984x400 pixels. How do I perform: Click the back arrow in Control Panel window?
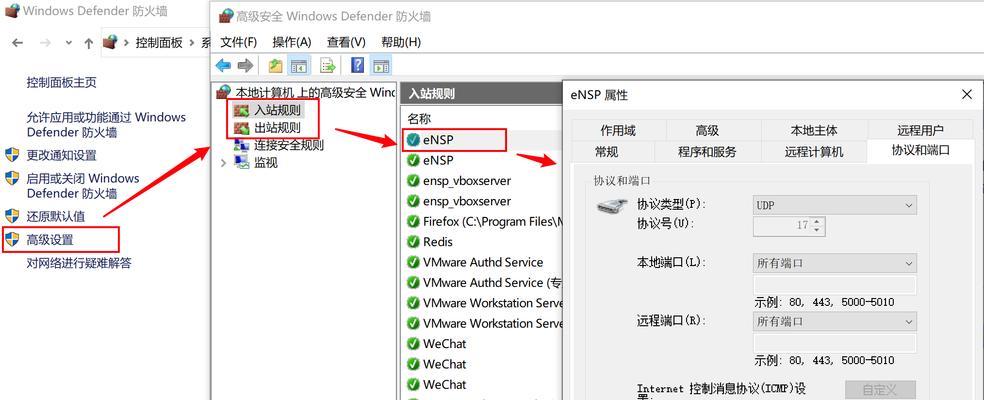[x=18, y=43]
